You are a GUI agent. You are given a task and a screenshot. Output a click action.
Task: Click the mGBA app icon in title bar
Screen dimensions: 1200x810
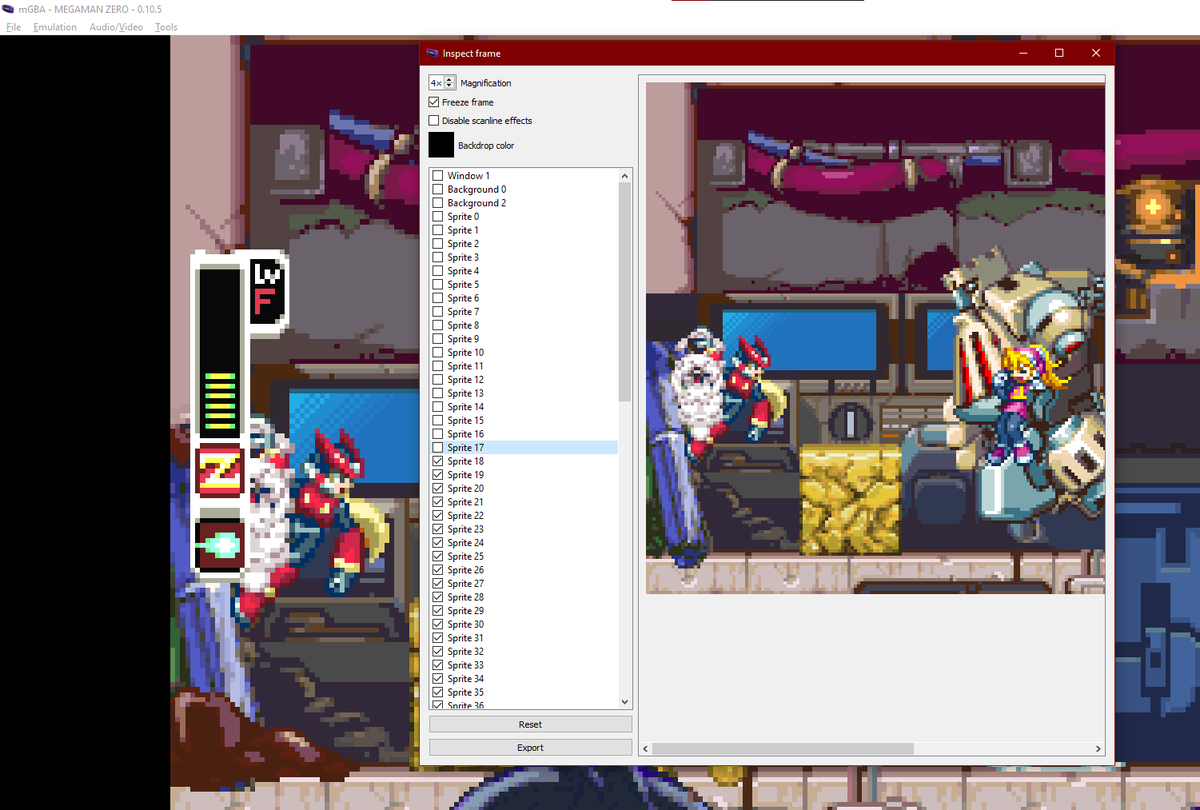[9, 9]
